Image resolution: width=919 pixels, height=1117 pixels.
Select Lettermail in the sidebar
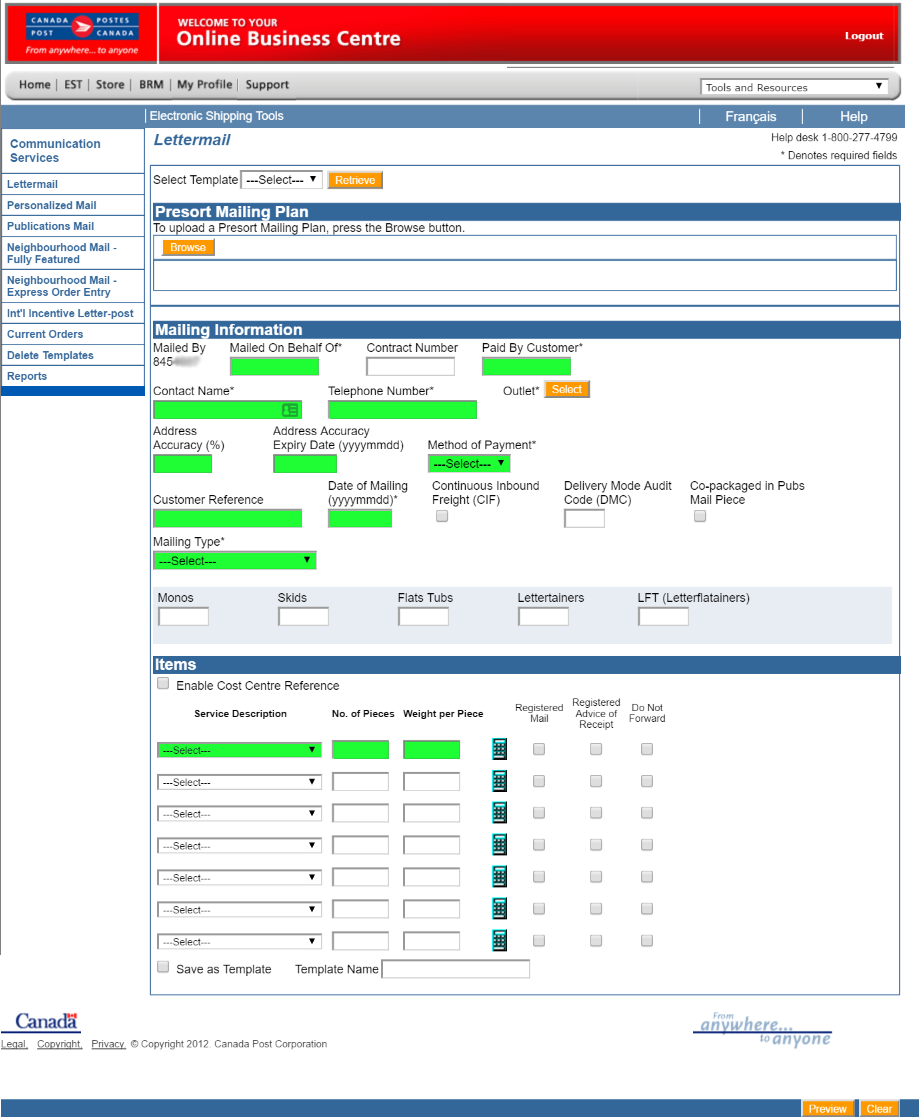point(73,184)
